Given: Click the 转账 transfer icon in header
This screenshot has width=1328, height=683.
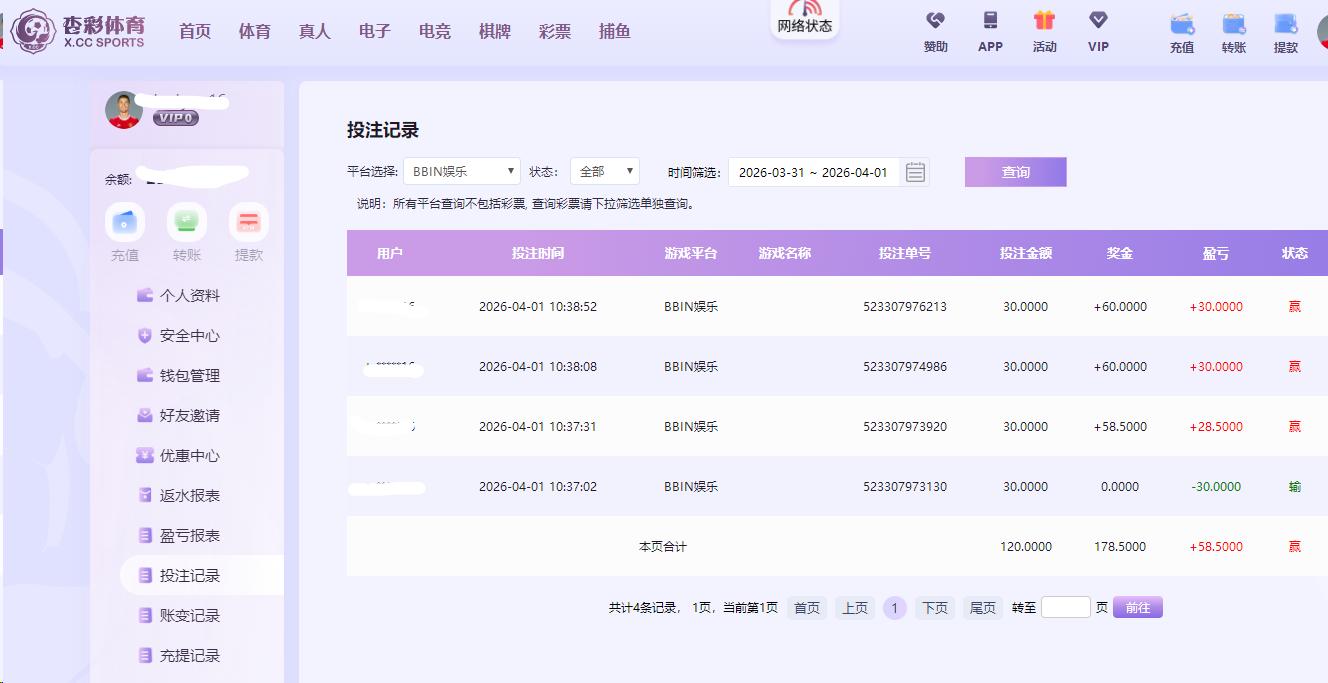Looking at the screenshot, I should (x=1234, y=24).
